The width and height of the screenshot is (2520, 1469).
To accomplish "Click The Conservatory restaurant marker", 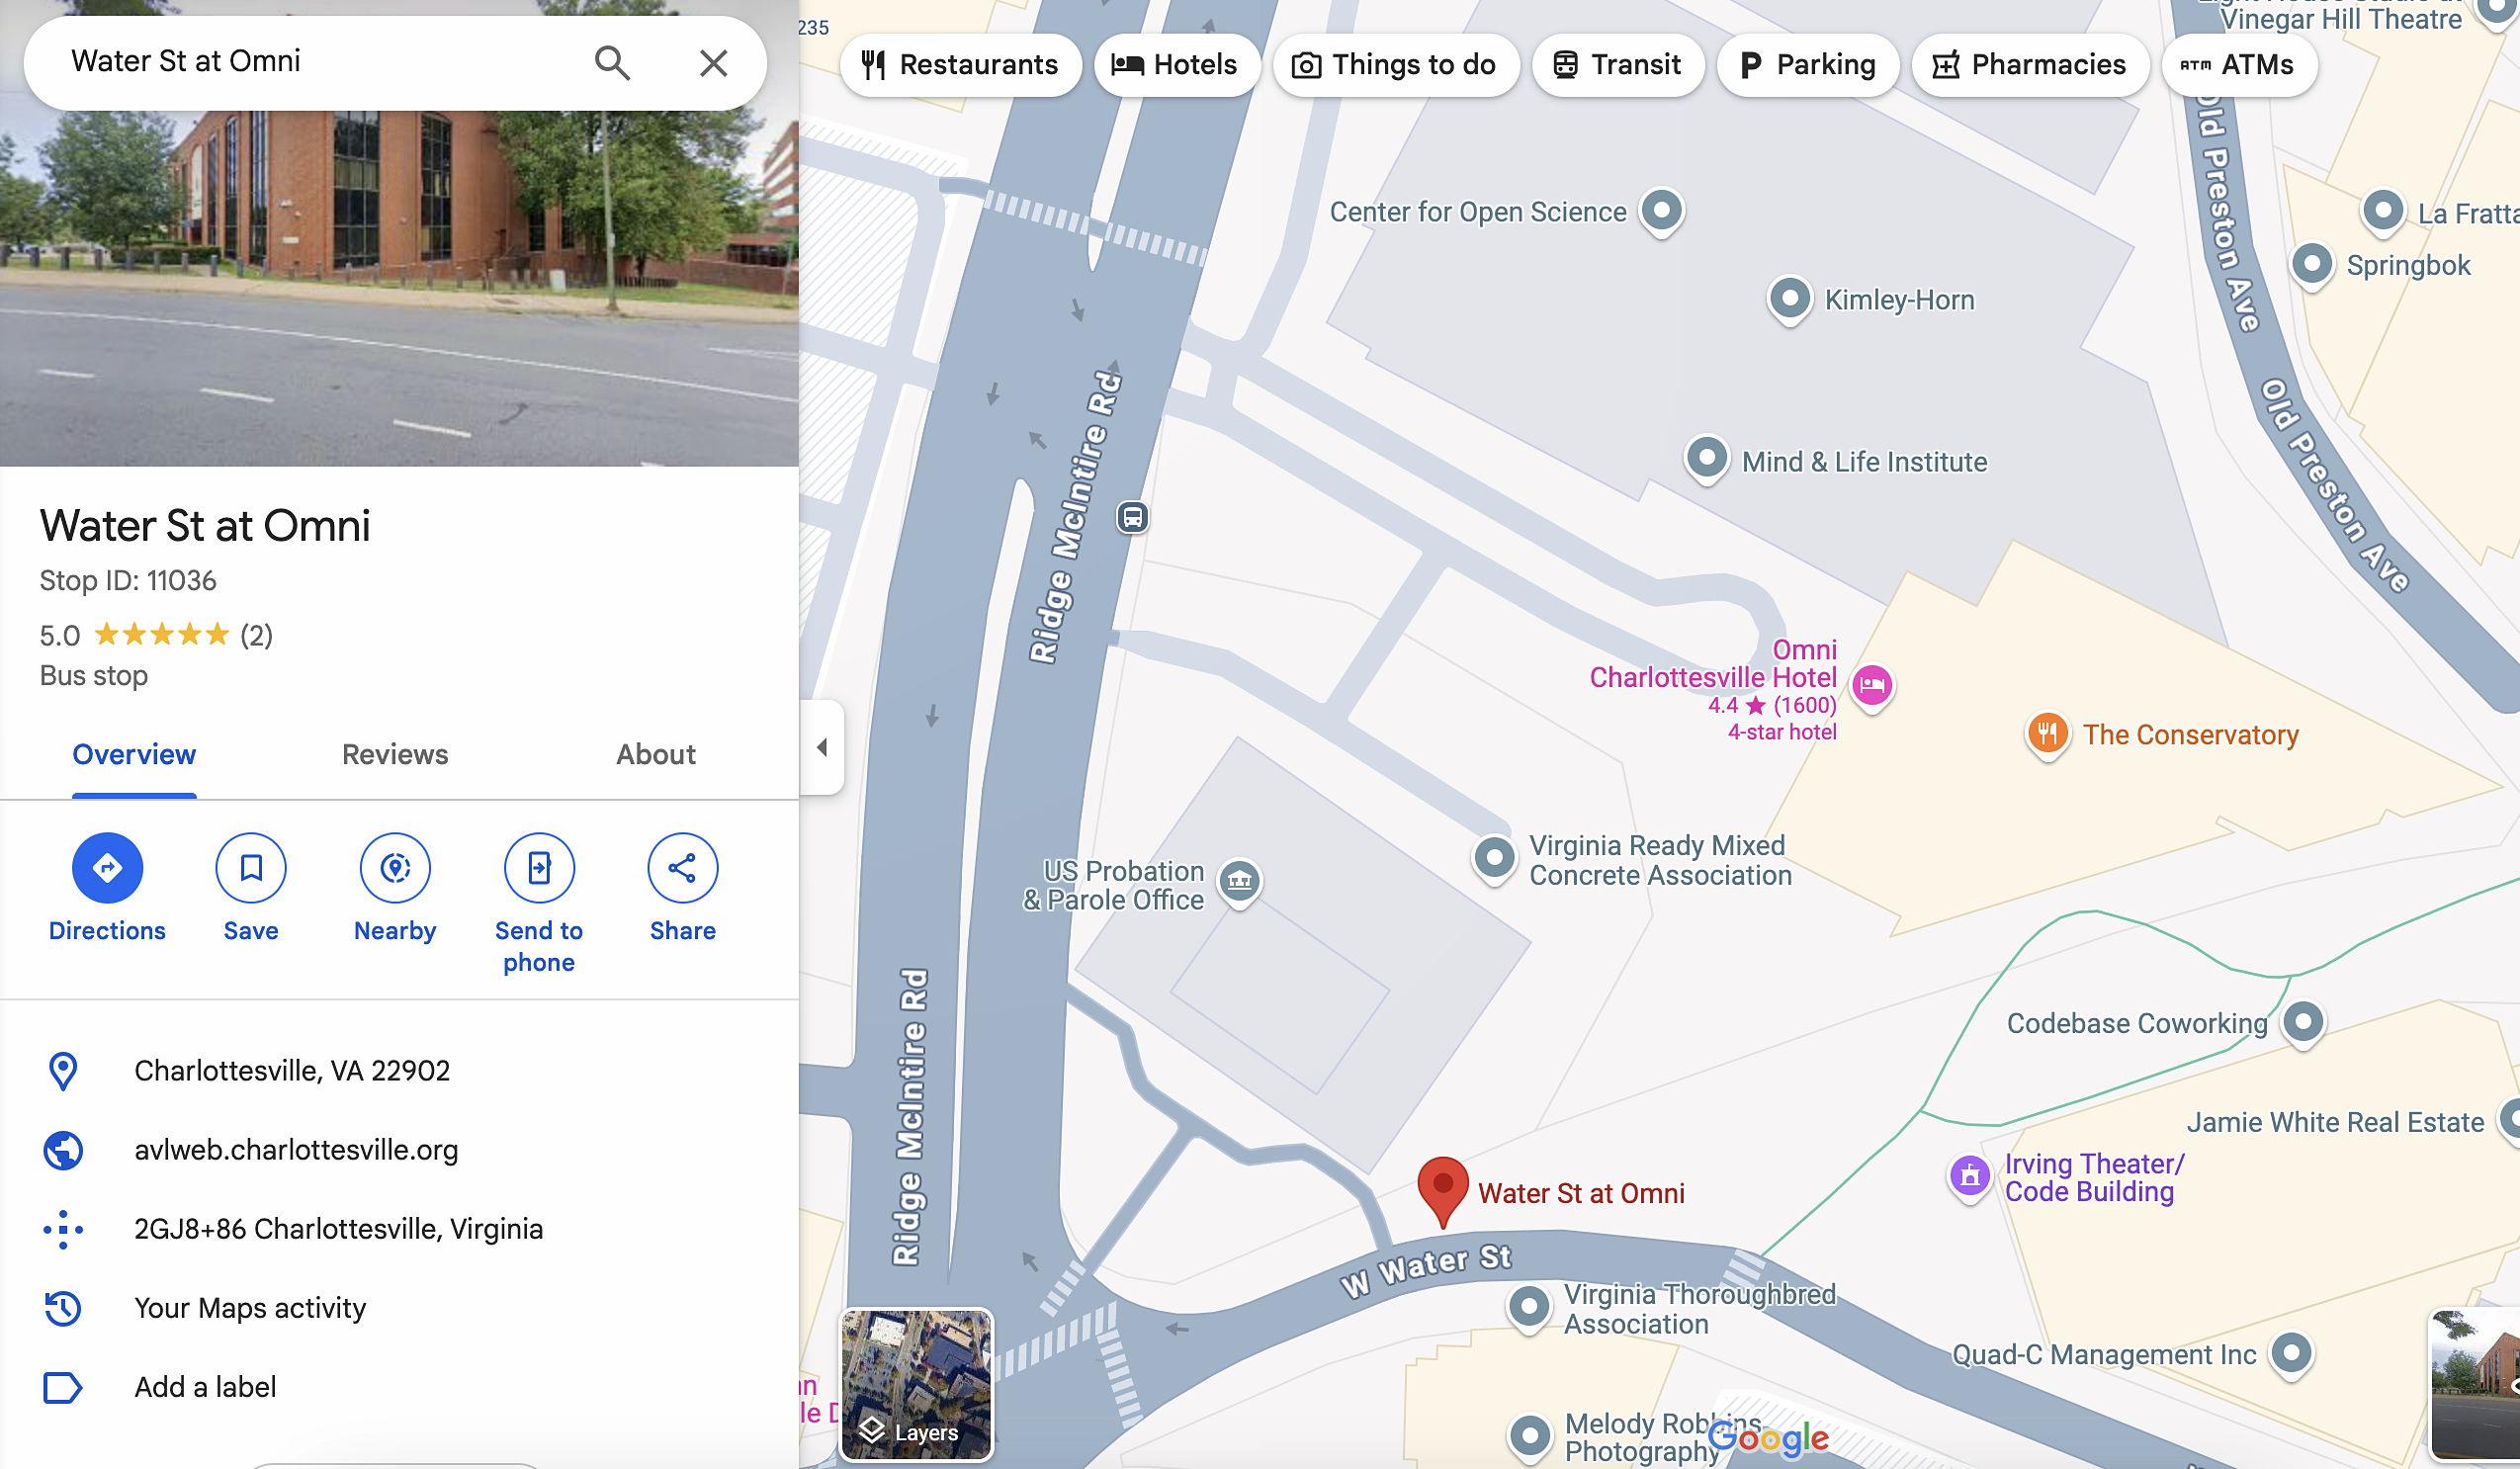I will 2047,733.
